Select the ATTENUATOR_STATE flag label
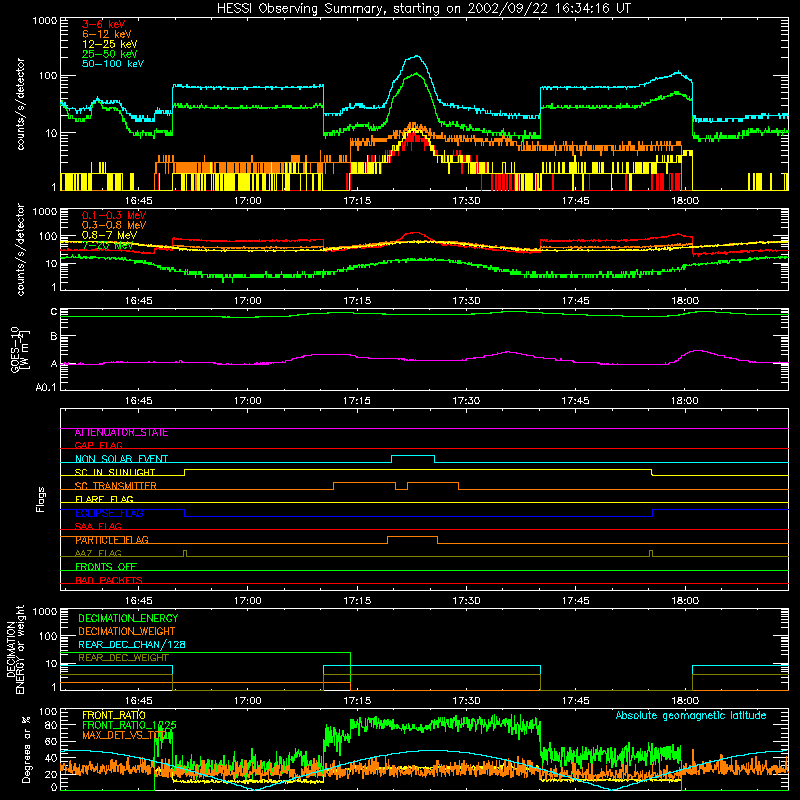Image resolution: width=800 pixels, height=800 pixels. click(121, 432)
